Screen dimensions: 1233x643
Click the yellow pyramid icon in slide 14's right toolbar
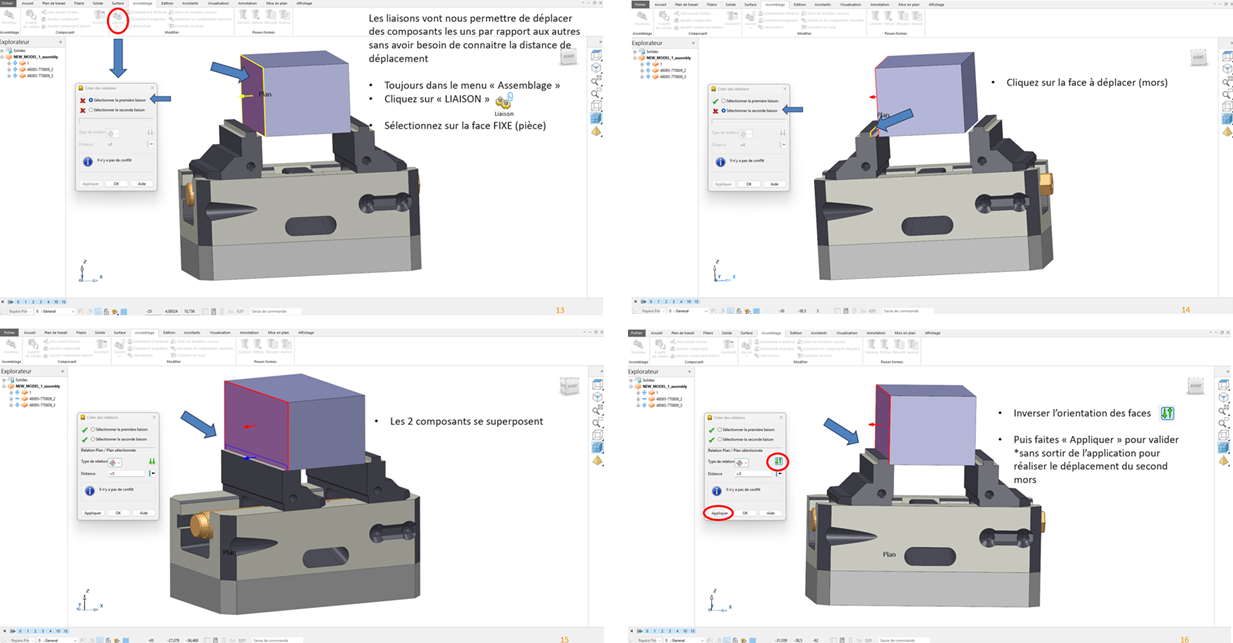[1227, 132]
